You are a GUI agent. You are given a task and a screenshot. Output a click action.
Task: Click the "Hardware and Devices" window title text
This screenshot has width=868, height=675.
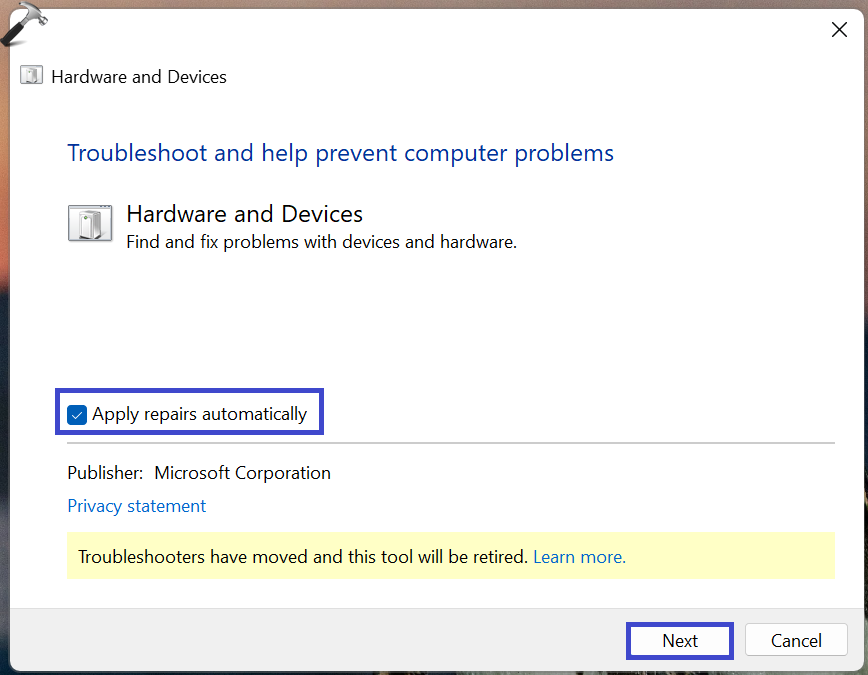(139, 77)
